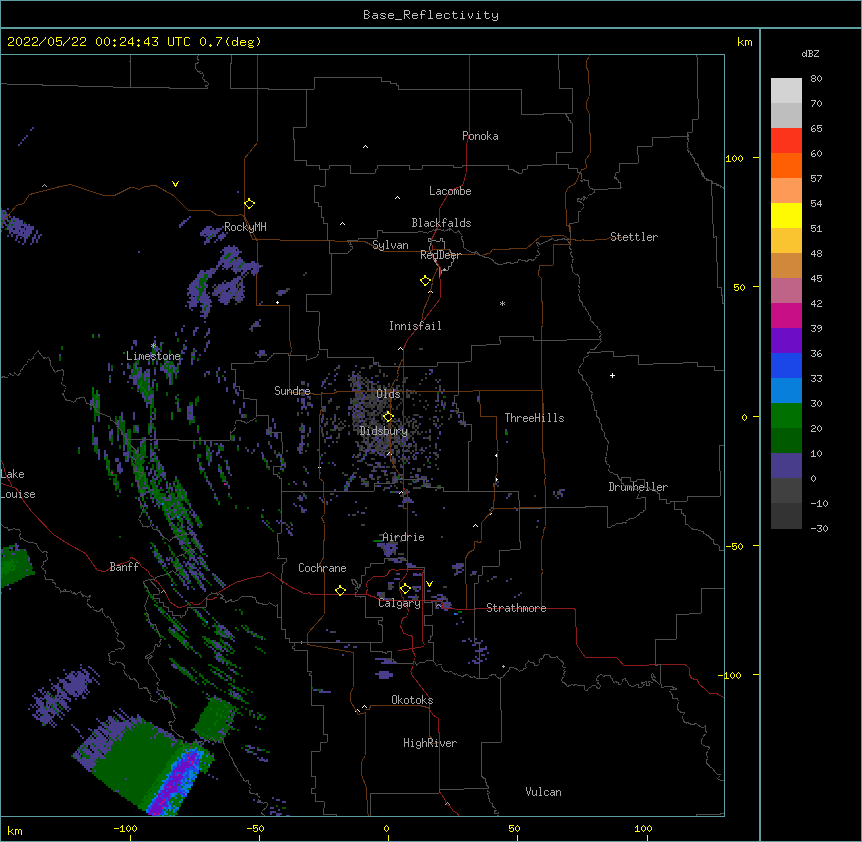The height and width of the screenshot is (842, 862).
Task: Click the Innisfail city label
Action: pos(415,326)
